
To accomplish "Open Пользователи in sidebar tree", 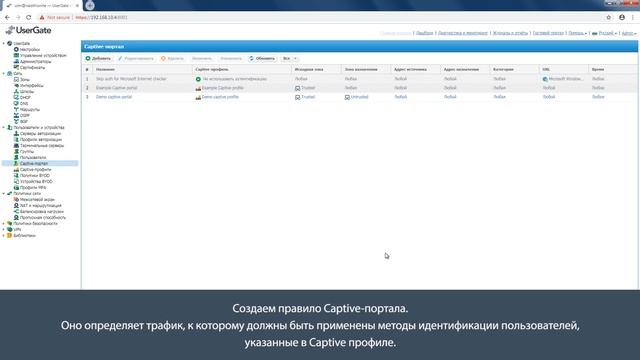I will pos(33,158).
